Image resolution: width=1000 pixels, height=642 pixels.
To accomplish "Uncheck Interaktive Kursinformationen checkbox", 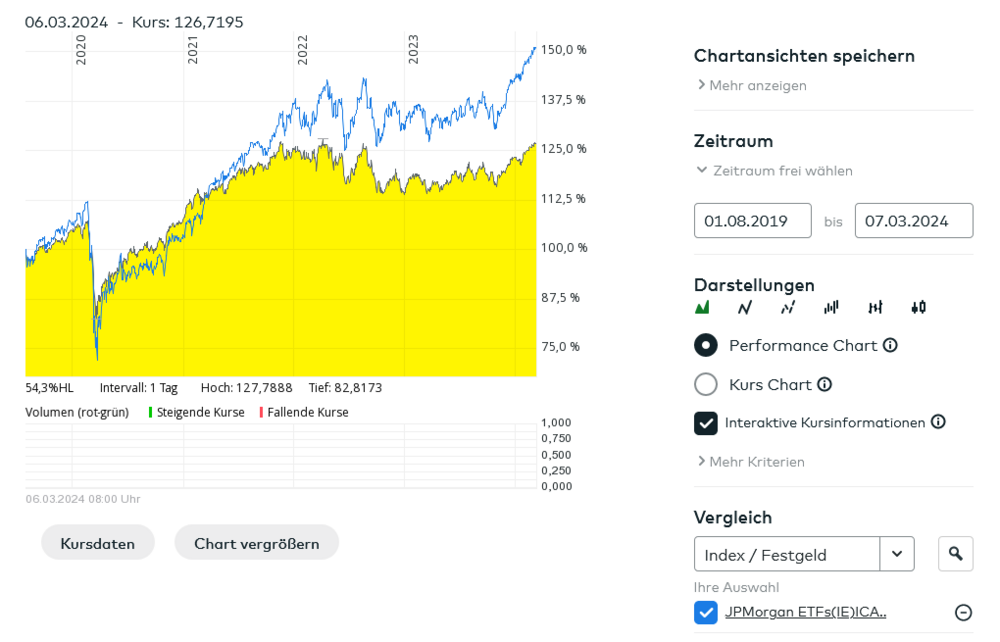I will point(706,423).
